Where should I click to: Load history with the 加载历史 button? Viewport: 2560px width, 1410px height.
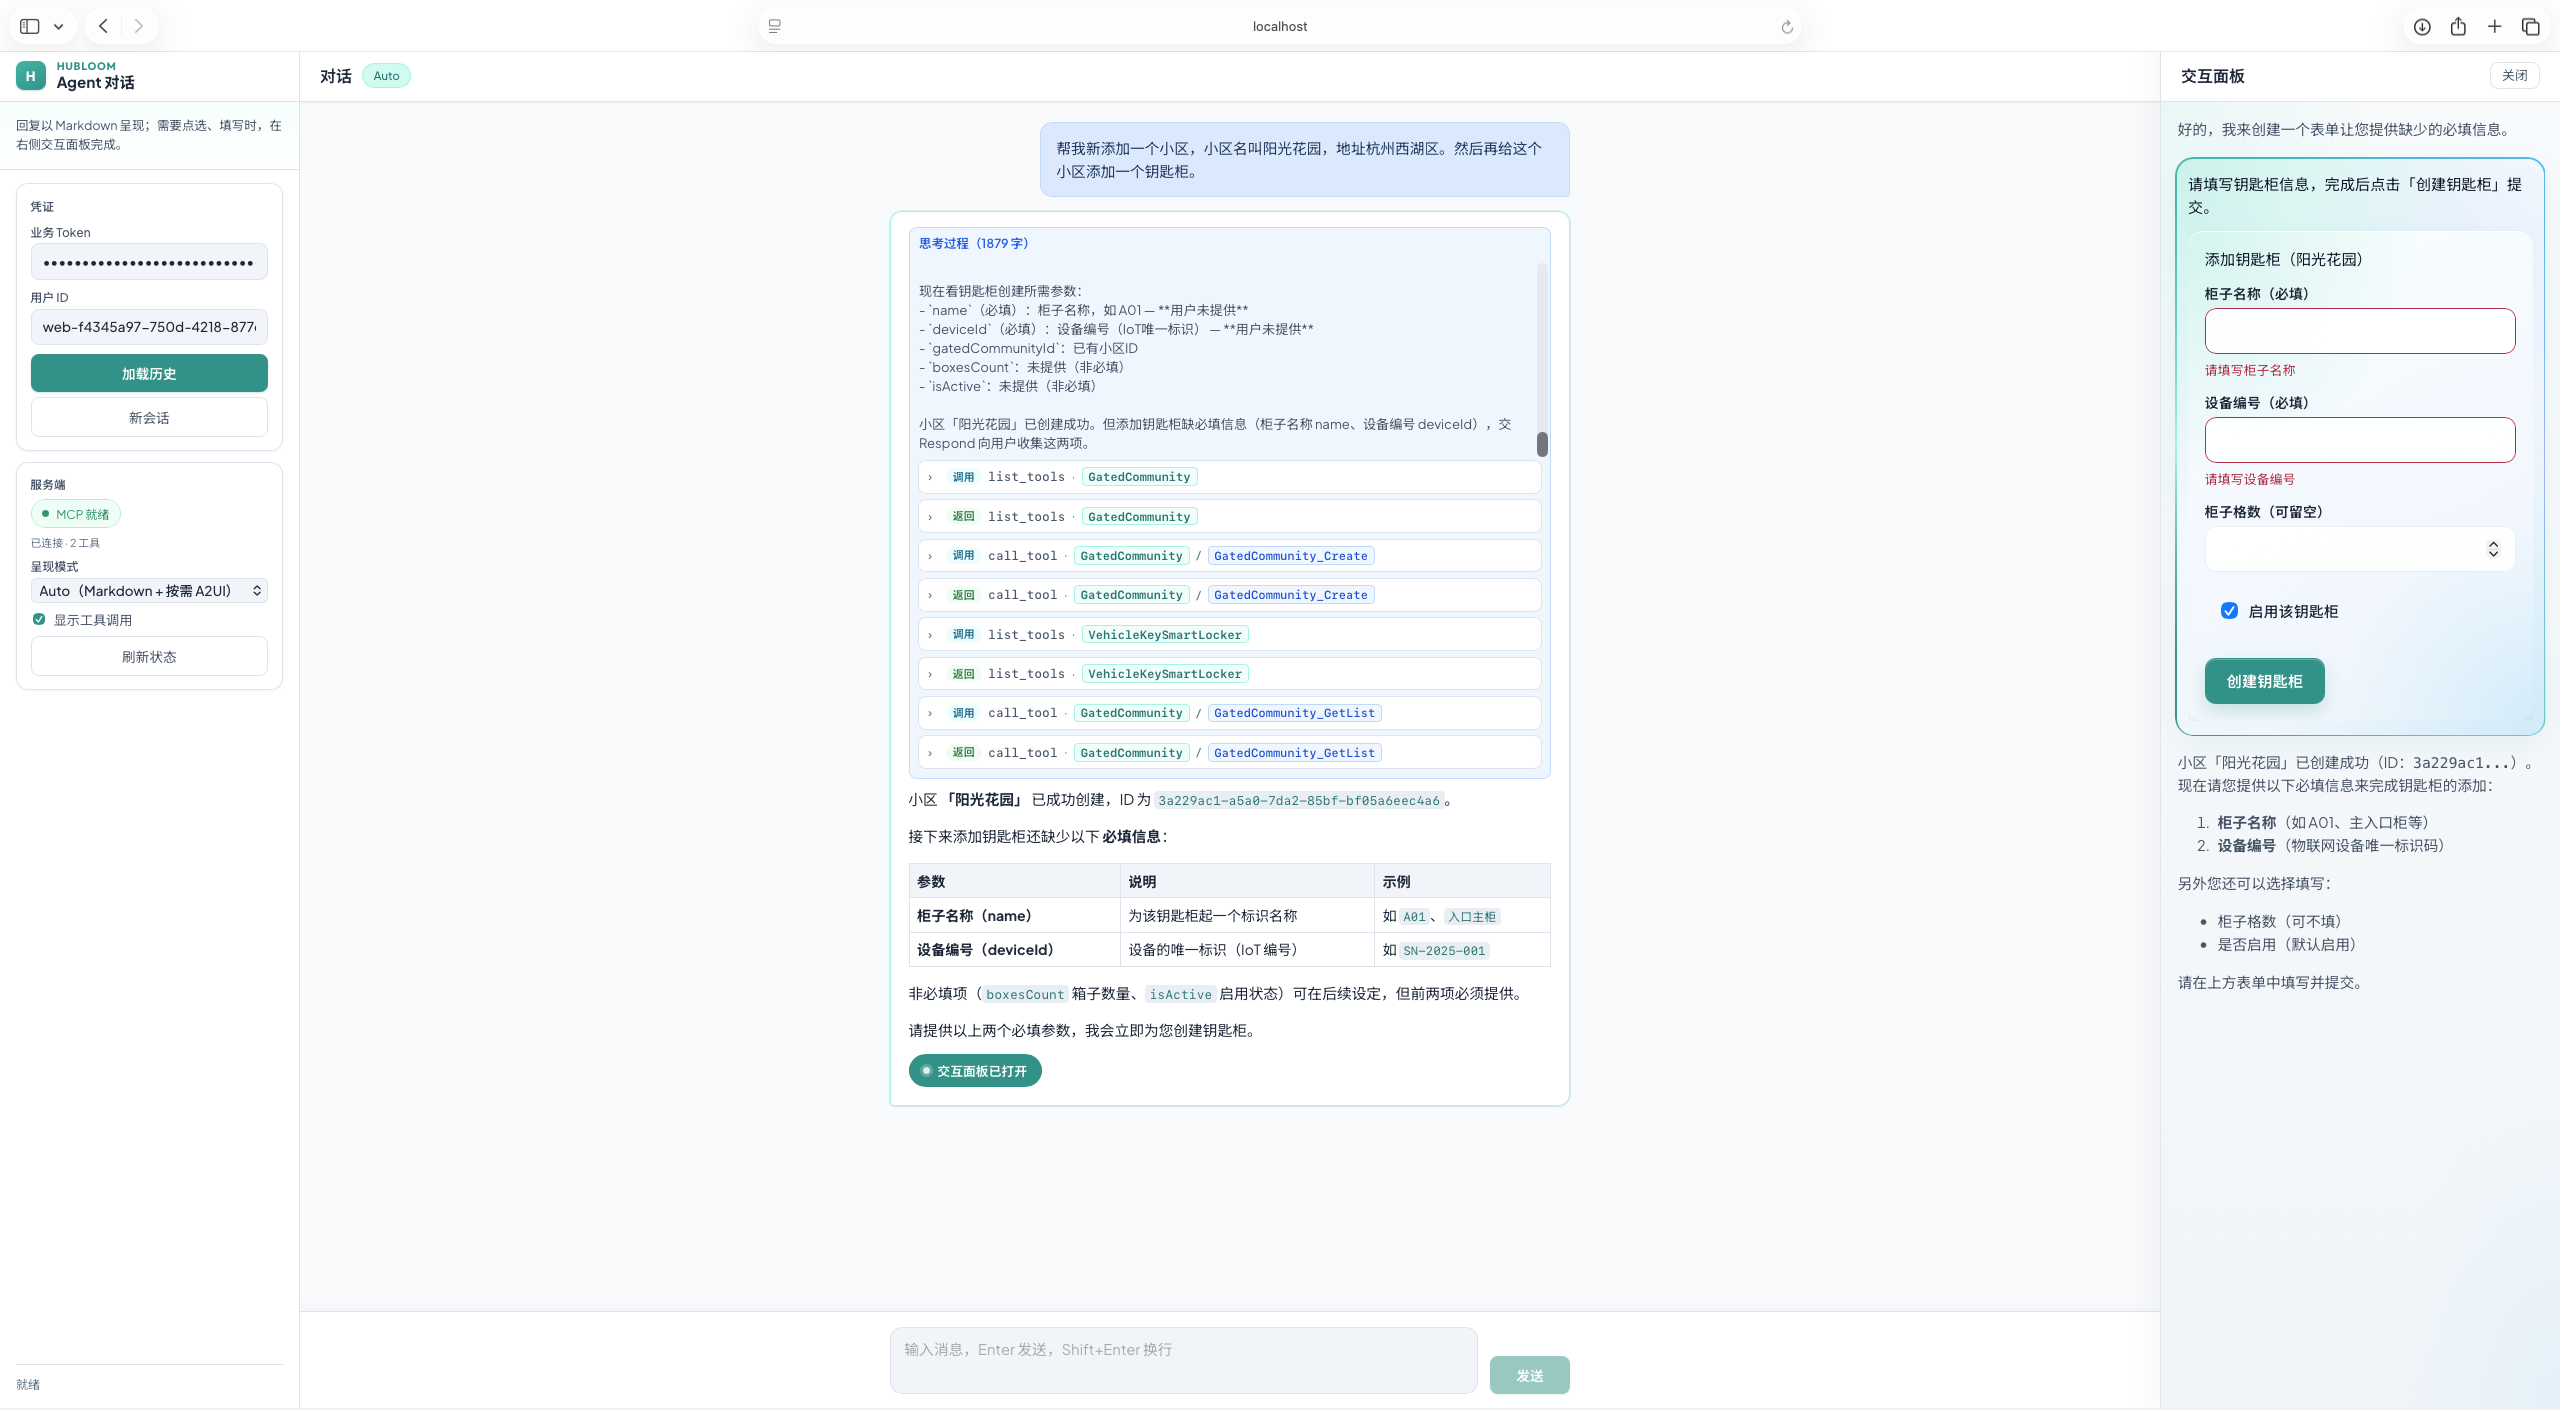click(x=149, y=373)
